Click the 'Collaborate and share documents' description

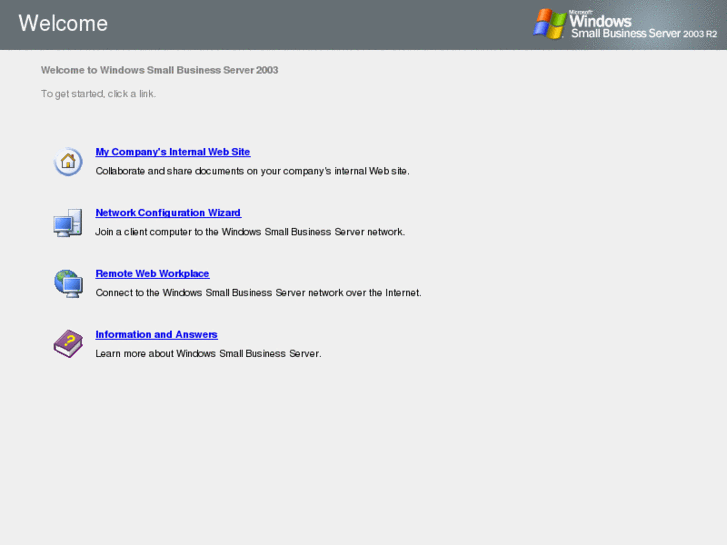(x=252, y=171)
